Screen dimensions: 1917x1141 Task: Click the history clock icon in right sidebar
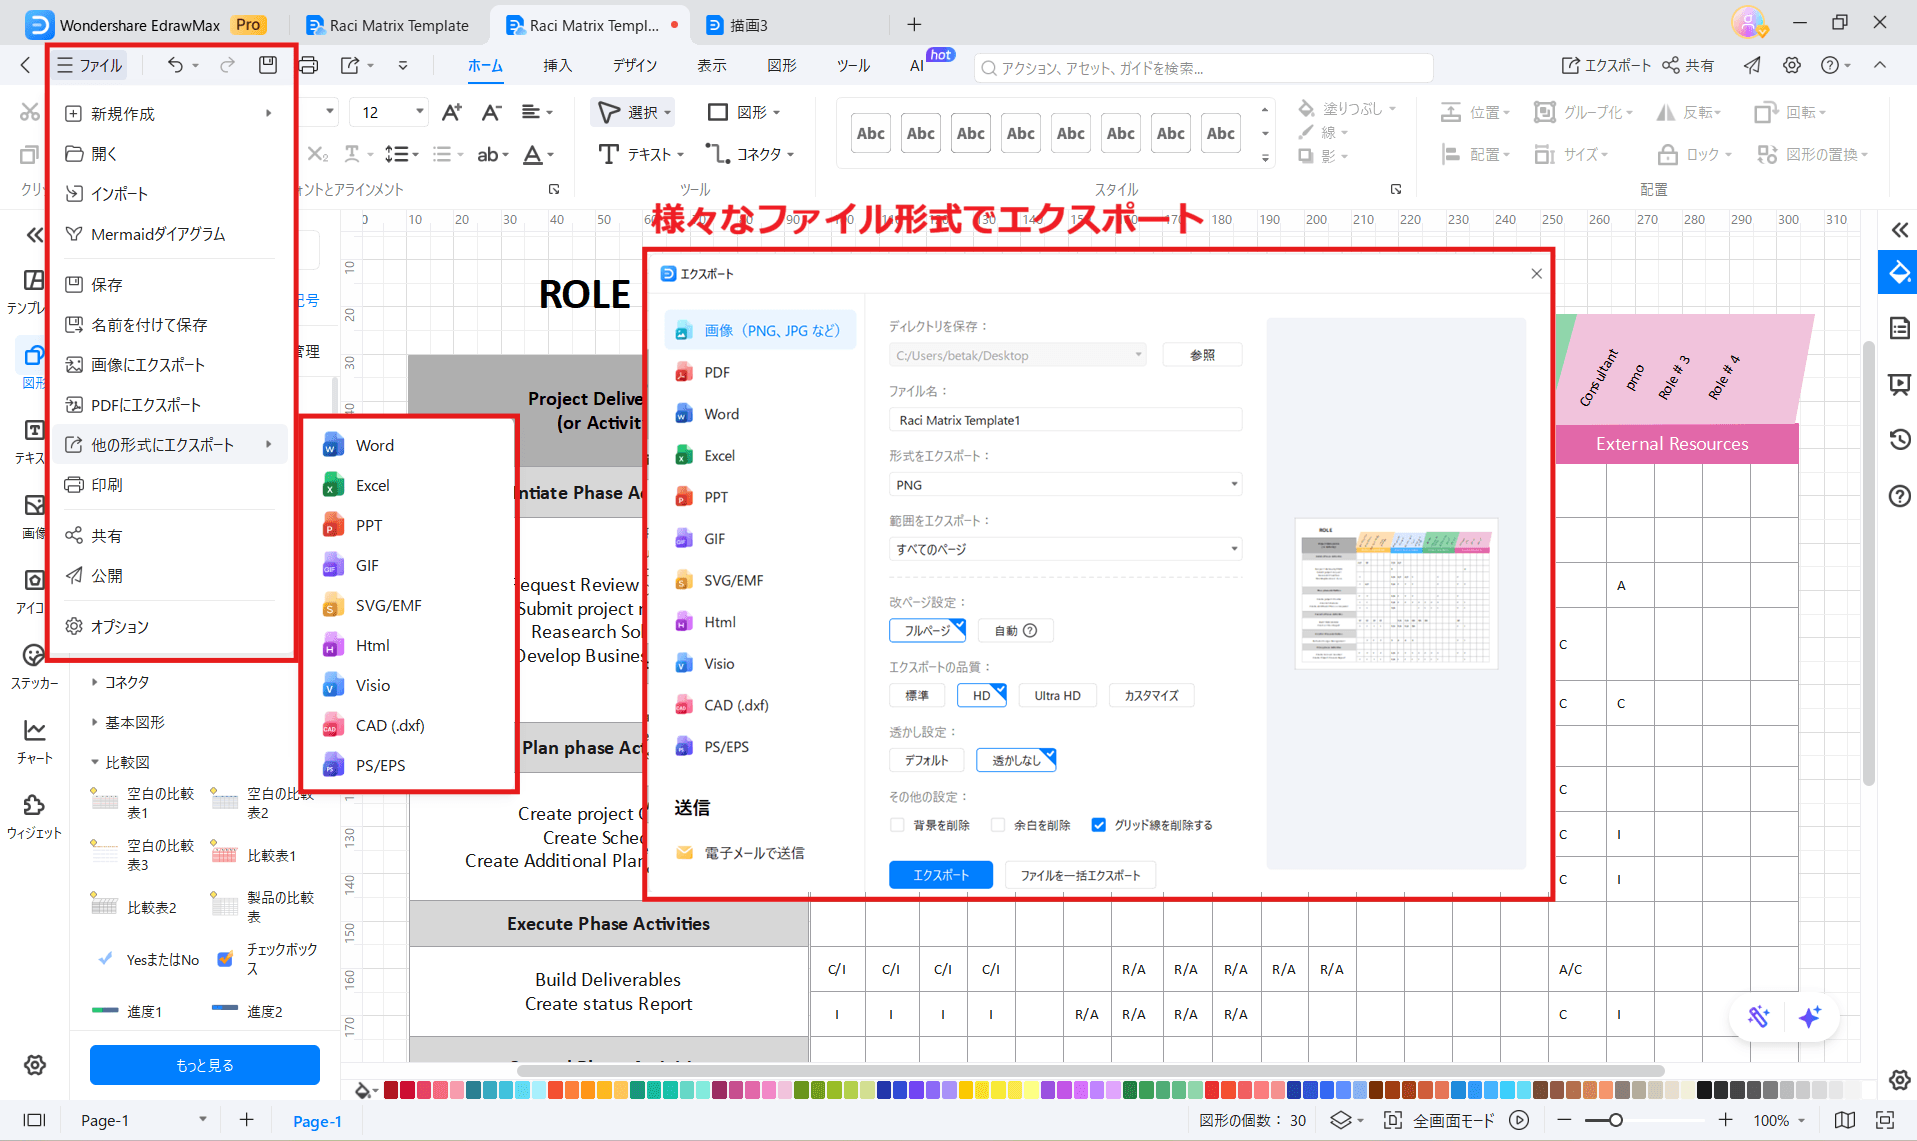tap(1899, 439)
